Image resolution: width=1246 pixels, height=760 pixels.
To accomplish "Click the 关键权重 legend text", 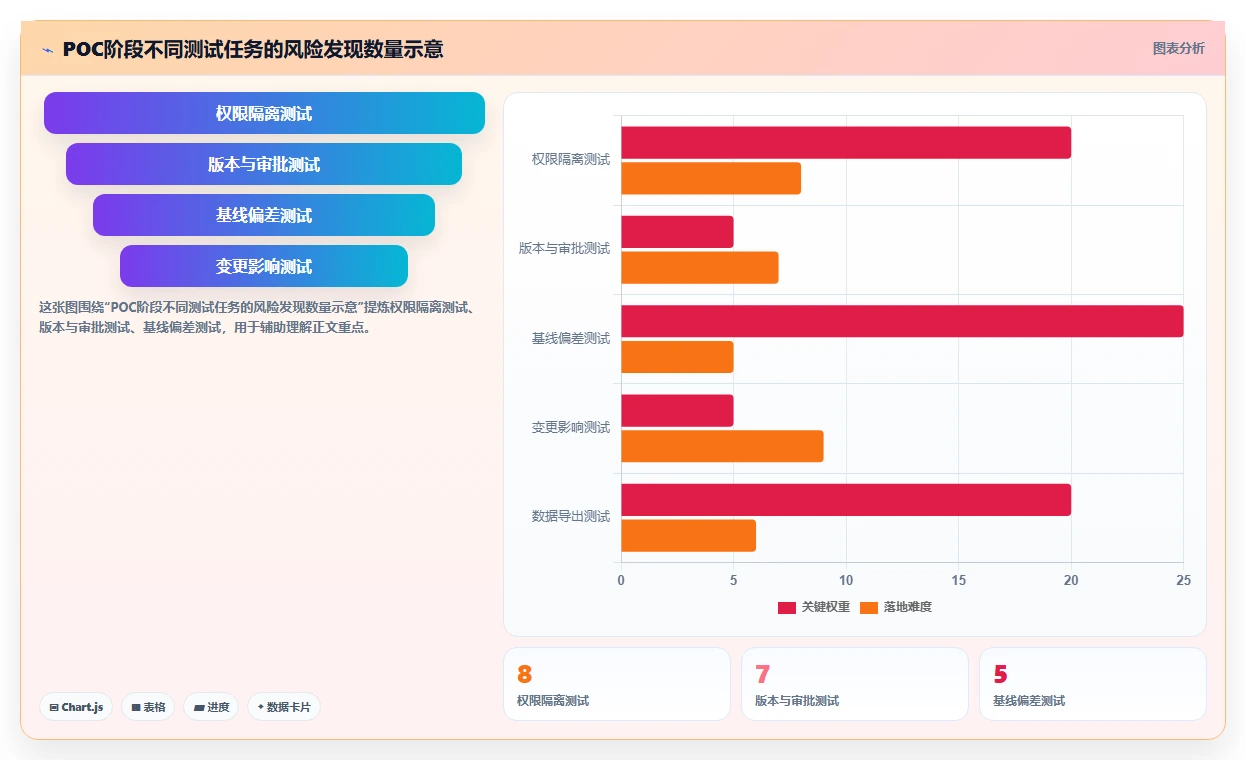I will [826, 607].
